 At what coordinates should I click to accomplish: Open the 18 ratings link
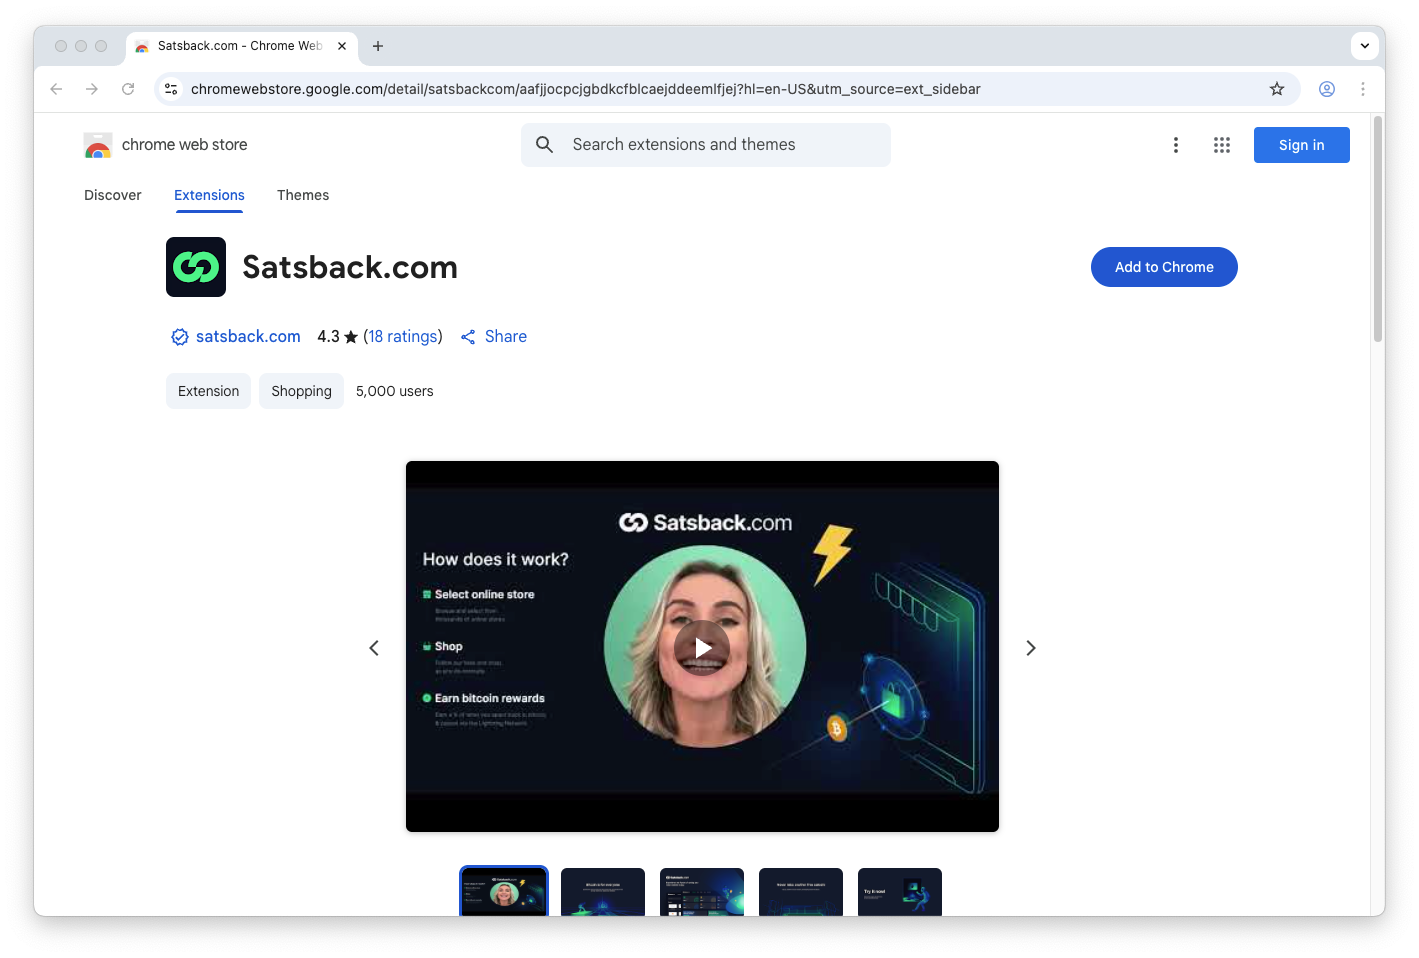click(403, 337)
